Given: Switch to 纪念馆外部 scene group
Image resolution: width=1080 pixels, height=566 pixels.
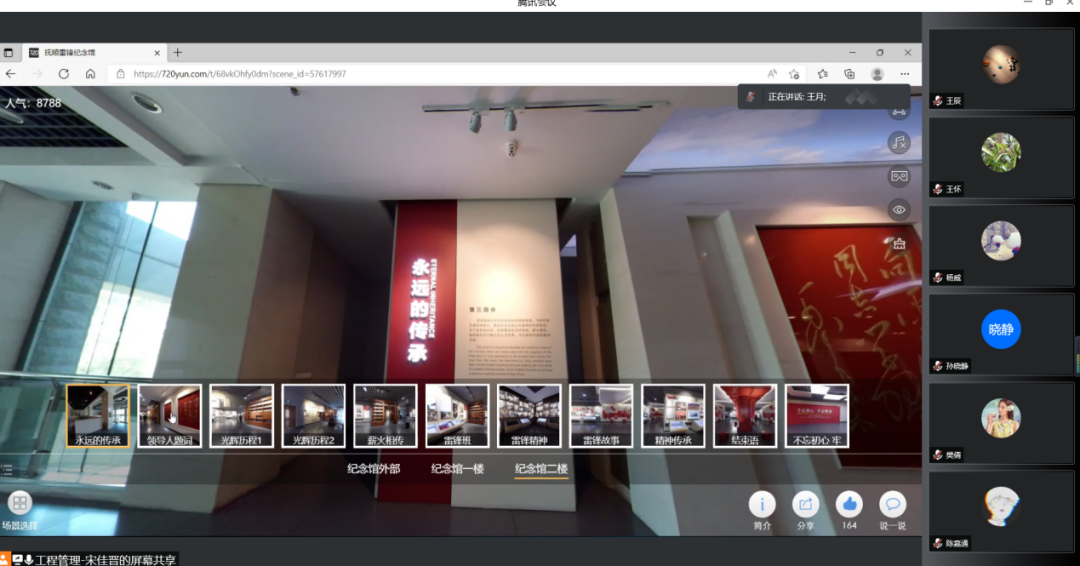Looking at the screenshot, I should click(373, 468).
